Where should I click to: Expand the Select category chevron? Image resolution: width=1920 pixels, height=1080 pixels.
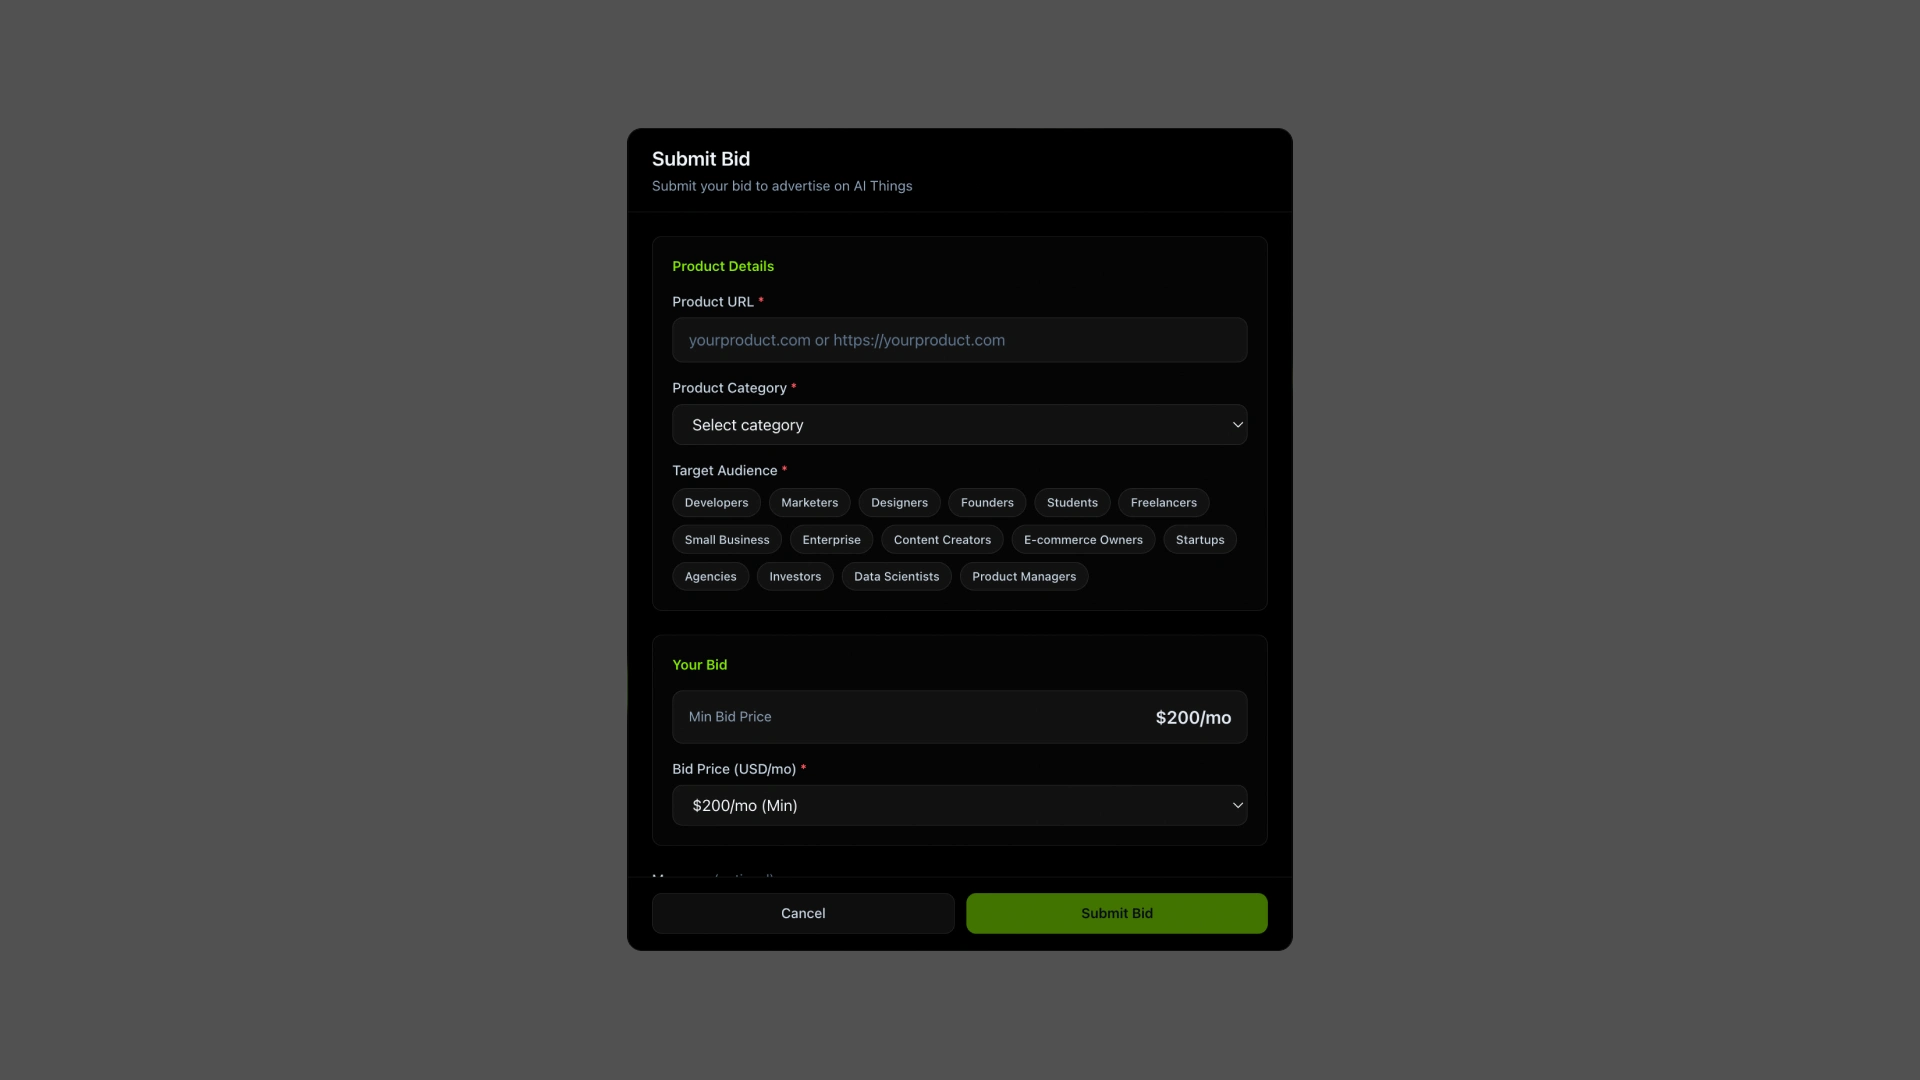1237,424
